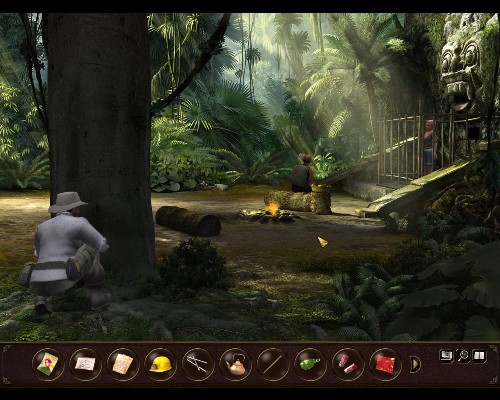Click the crouching man in white hat

tap(67, 252)
